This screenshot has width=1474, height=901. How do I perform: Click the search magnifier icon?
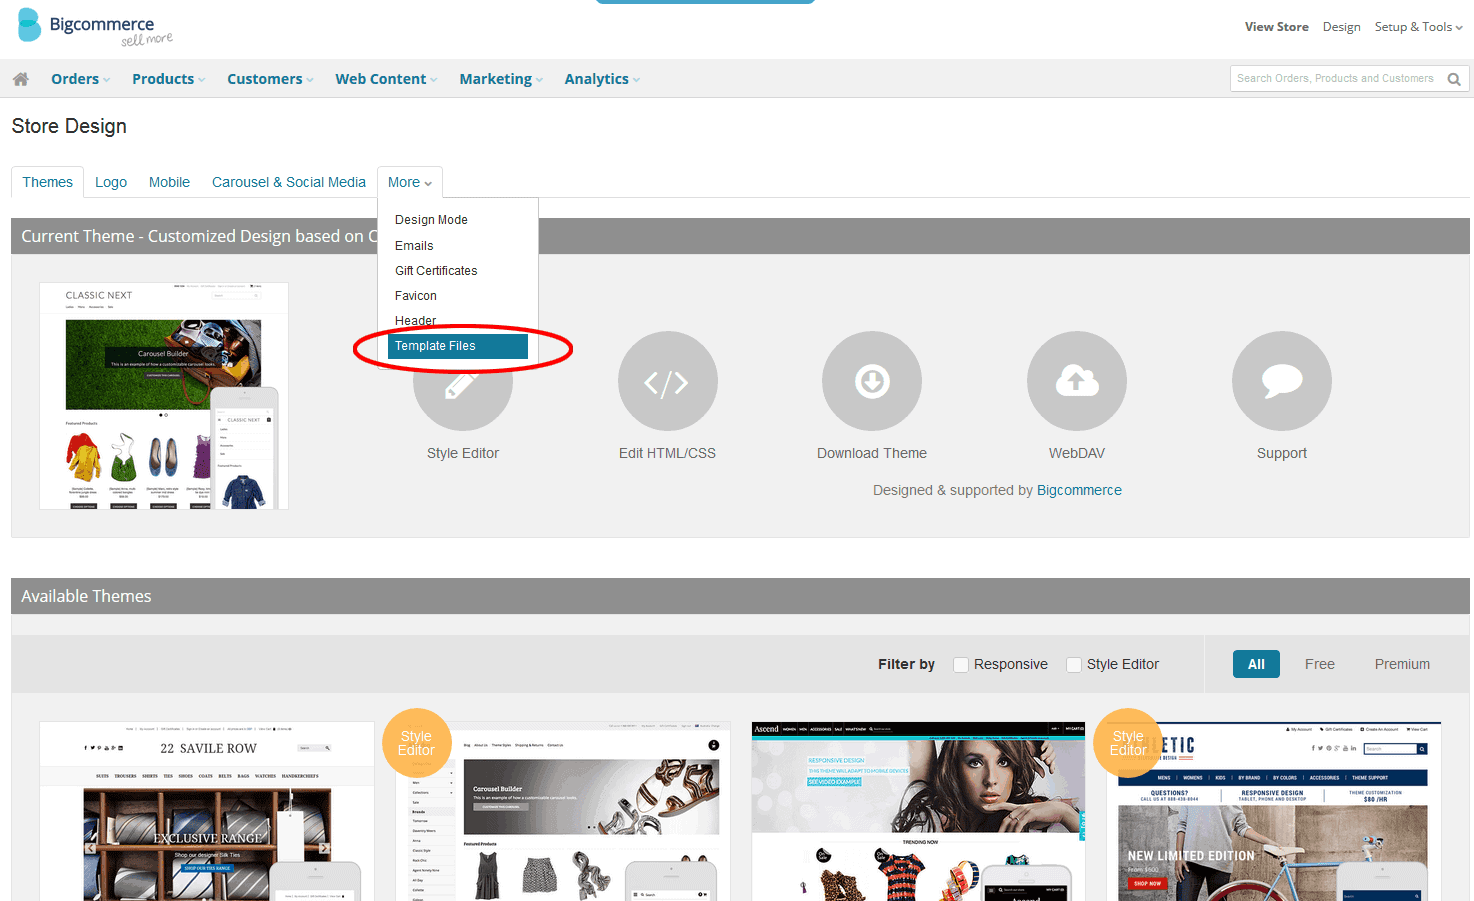(x=1454, y=79)
